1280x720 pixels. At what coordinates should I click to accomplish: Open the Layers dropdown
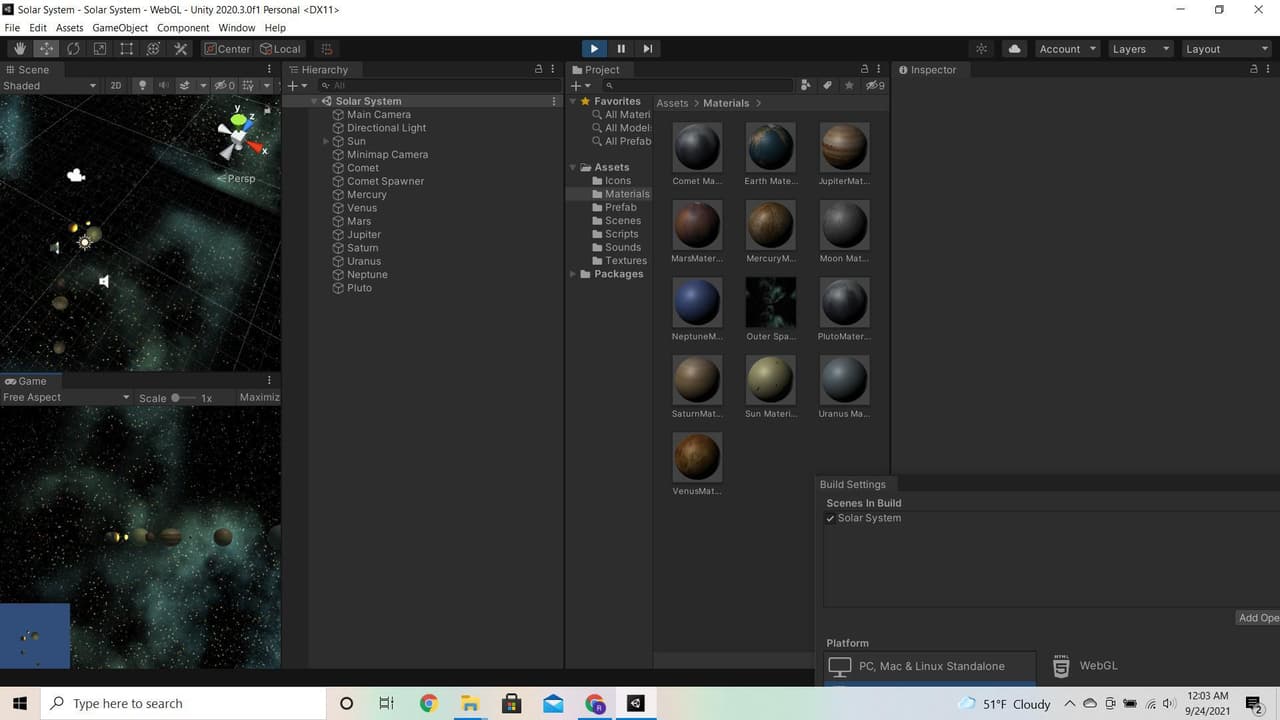tap(1139, 49)
